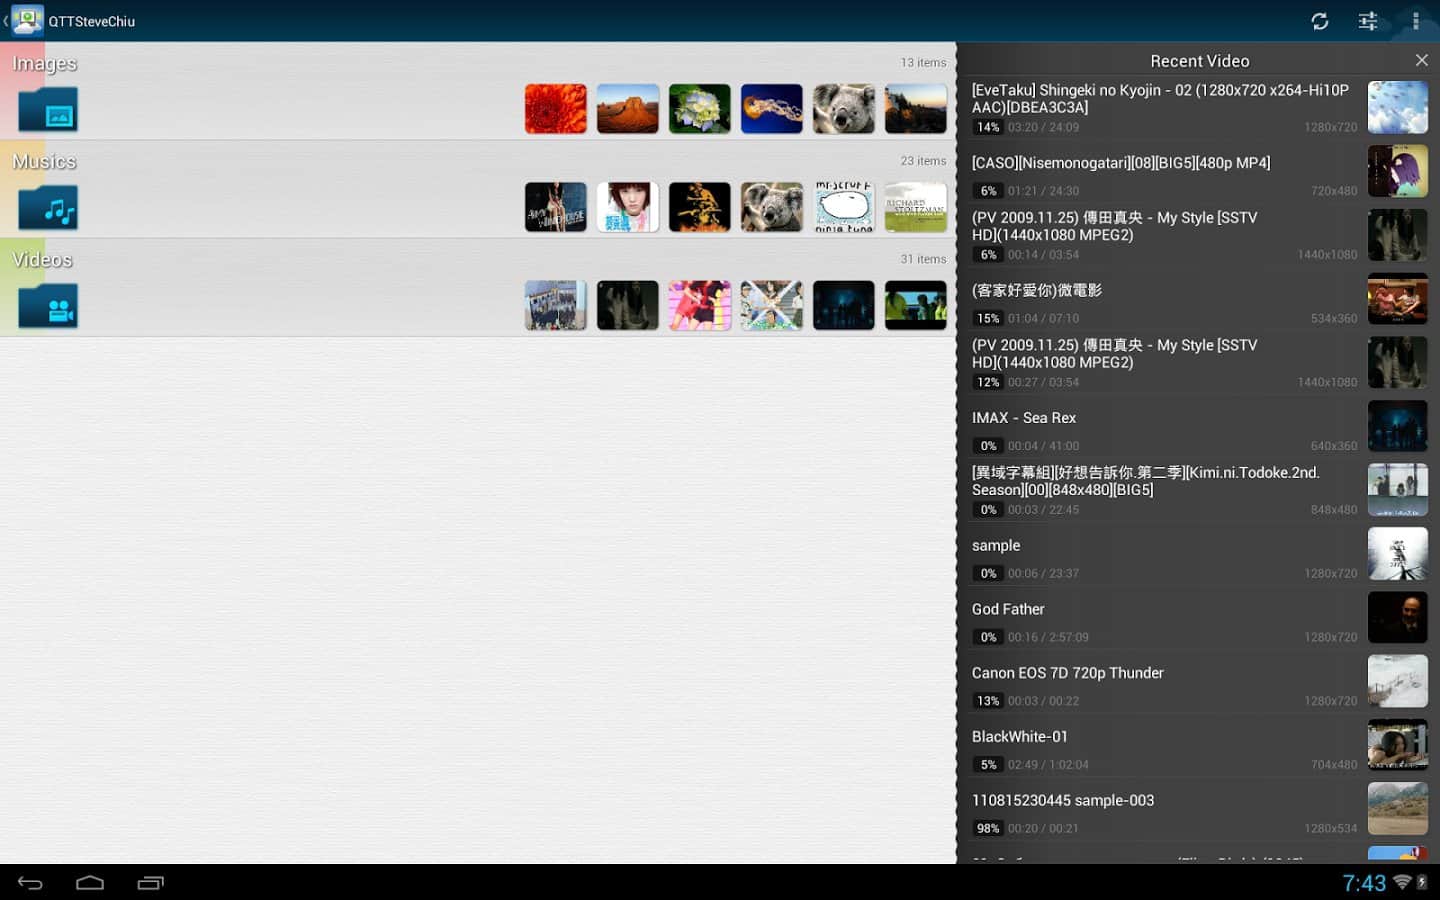This screenshot has width=1440, height=900.
Task: Play IMAX - Sea Rex video
Action: [1160, 430]
